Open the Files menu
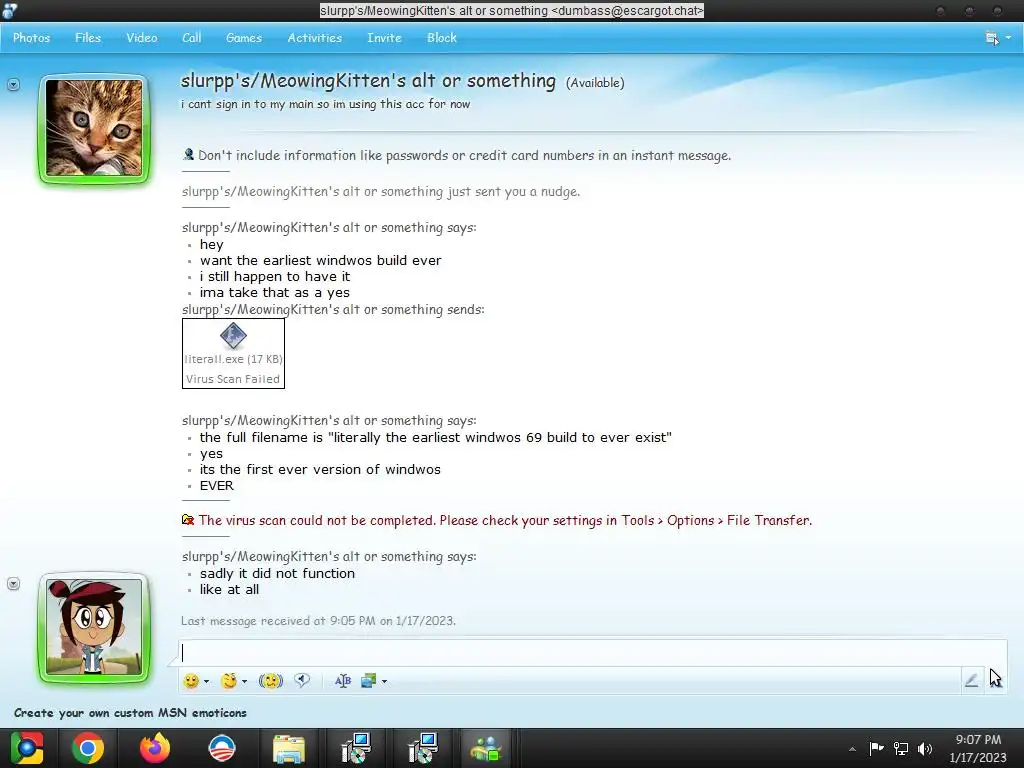Screen dimensions: 1024x768 pyautogui.click(x=88, y=38)
